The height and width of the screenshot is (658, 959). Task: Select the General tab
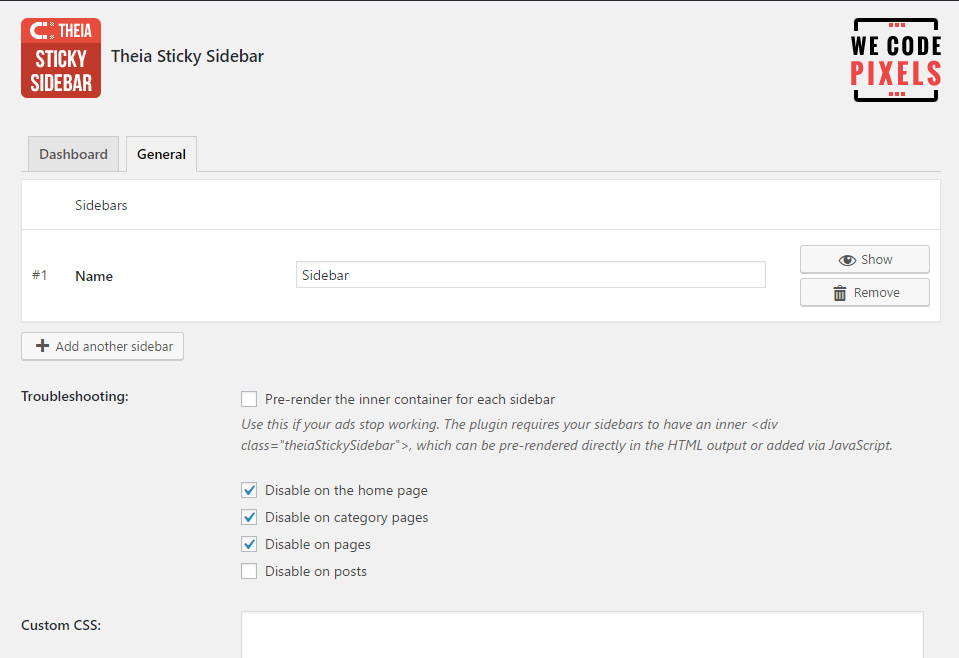coord(161,154)
